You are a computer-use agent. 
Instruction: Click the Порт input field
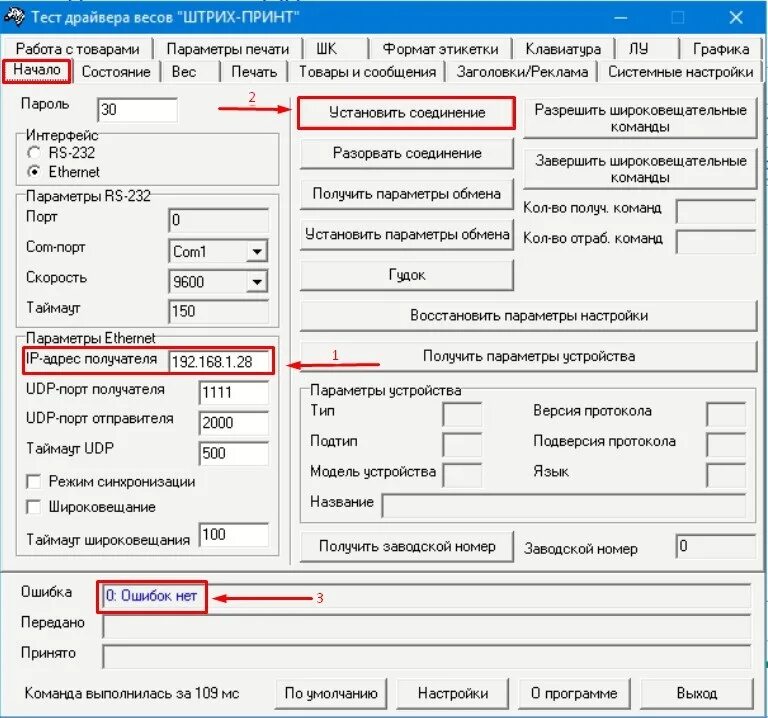218,220
